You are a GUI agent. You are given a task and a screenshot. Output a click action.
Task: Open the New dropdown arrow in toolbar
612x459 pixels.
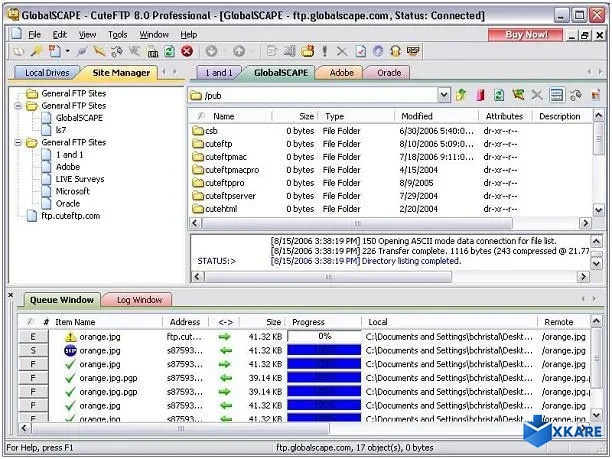tap(68, 51)
